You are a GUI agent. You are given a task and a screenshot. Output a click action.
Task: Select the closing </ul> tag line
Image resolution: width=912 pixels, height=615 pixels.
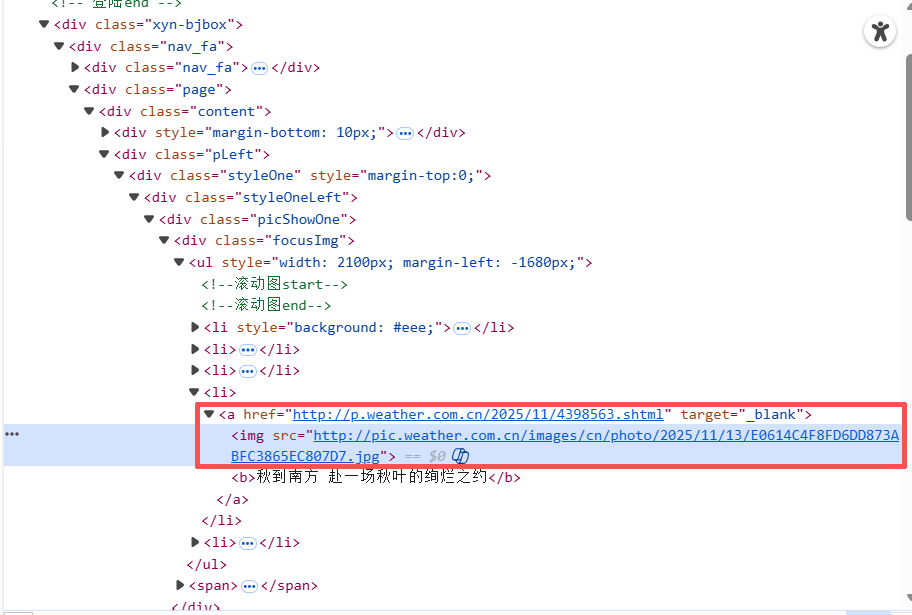(206, 564)
